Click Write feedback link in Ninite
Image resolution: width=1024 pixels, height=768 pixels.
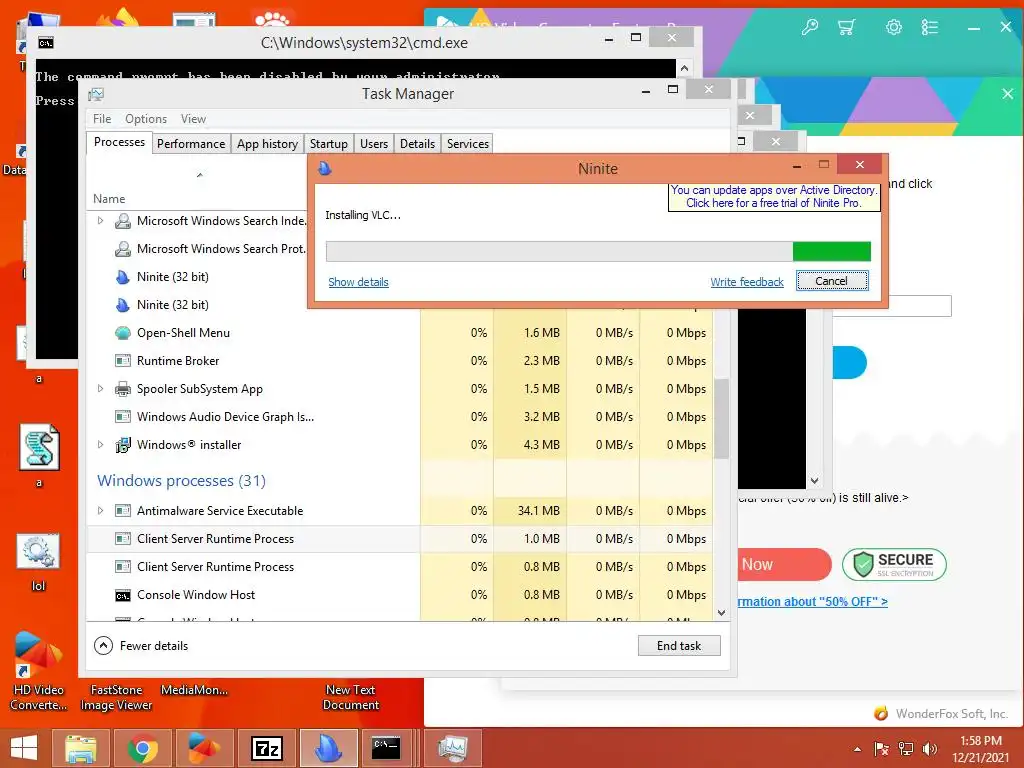tap(746, 282)
